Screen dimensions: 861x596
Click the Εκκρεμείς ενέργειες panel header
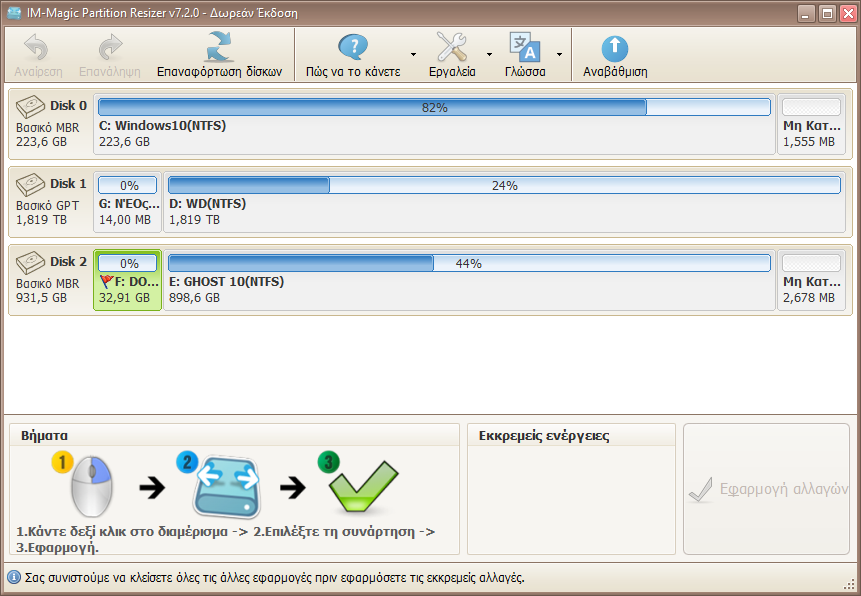(571, 436)
